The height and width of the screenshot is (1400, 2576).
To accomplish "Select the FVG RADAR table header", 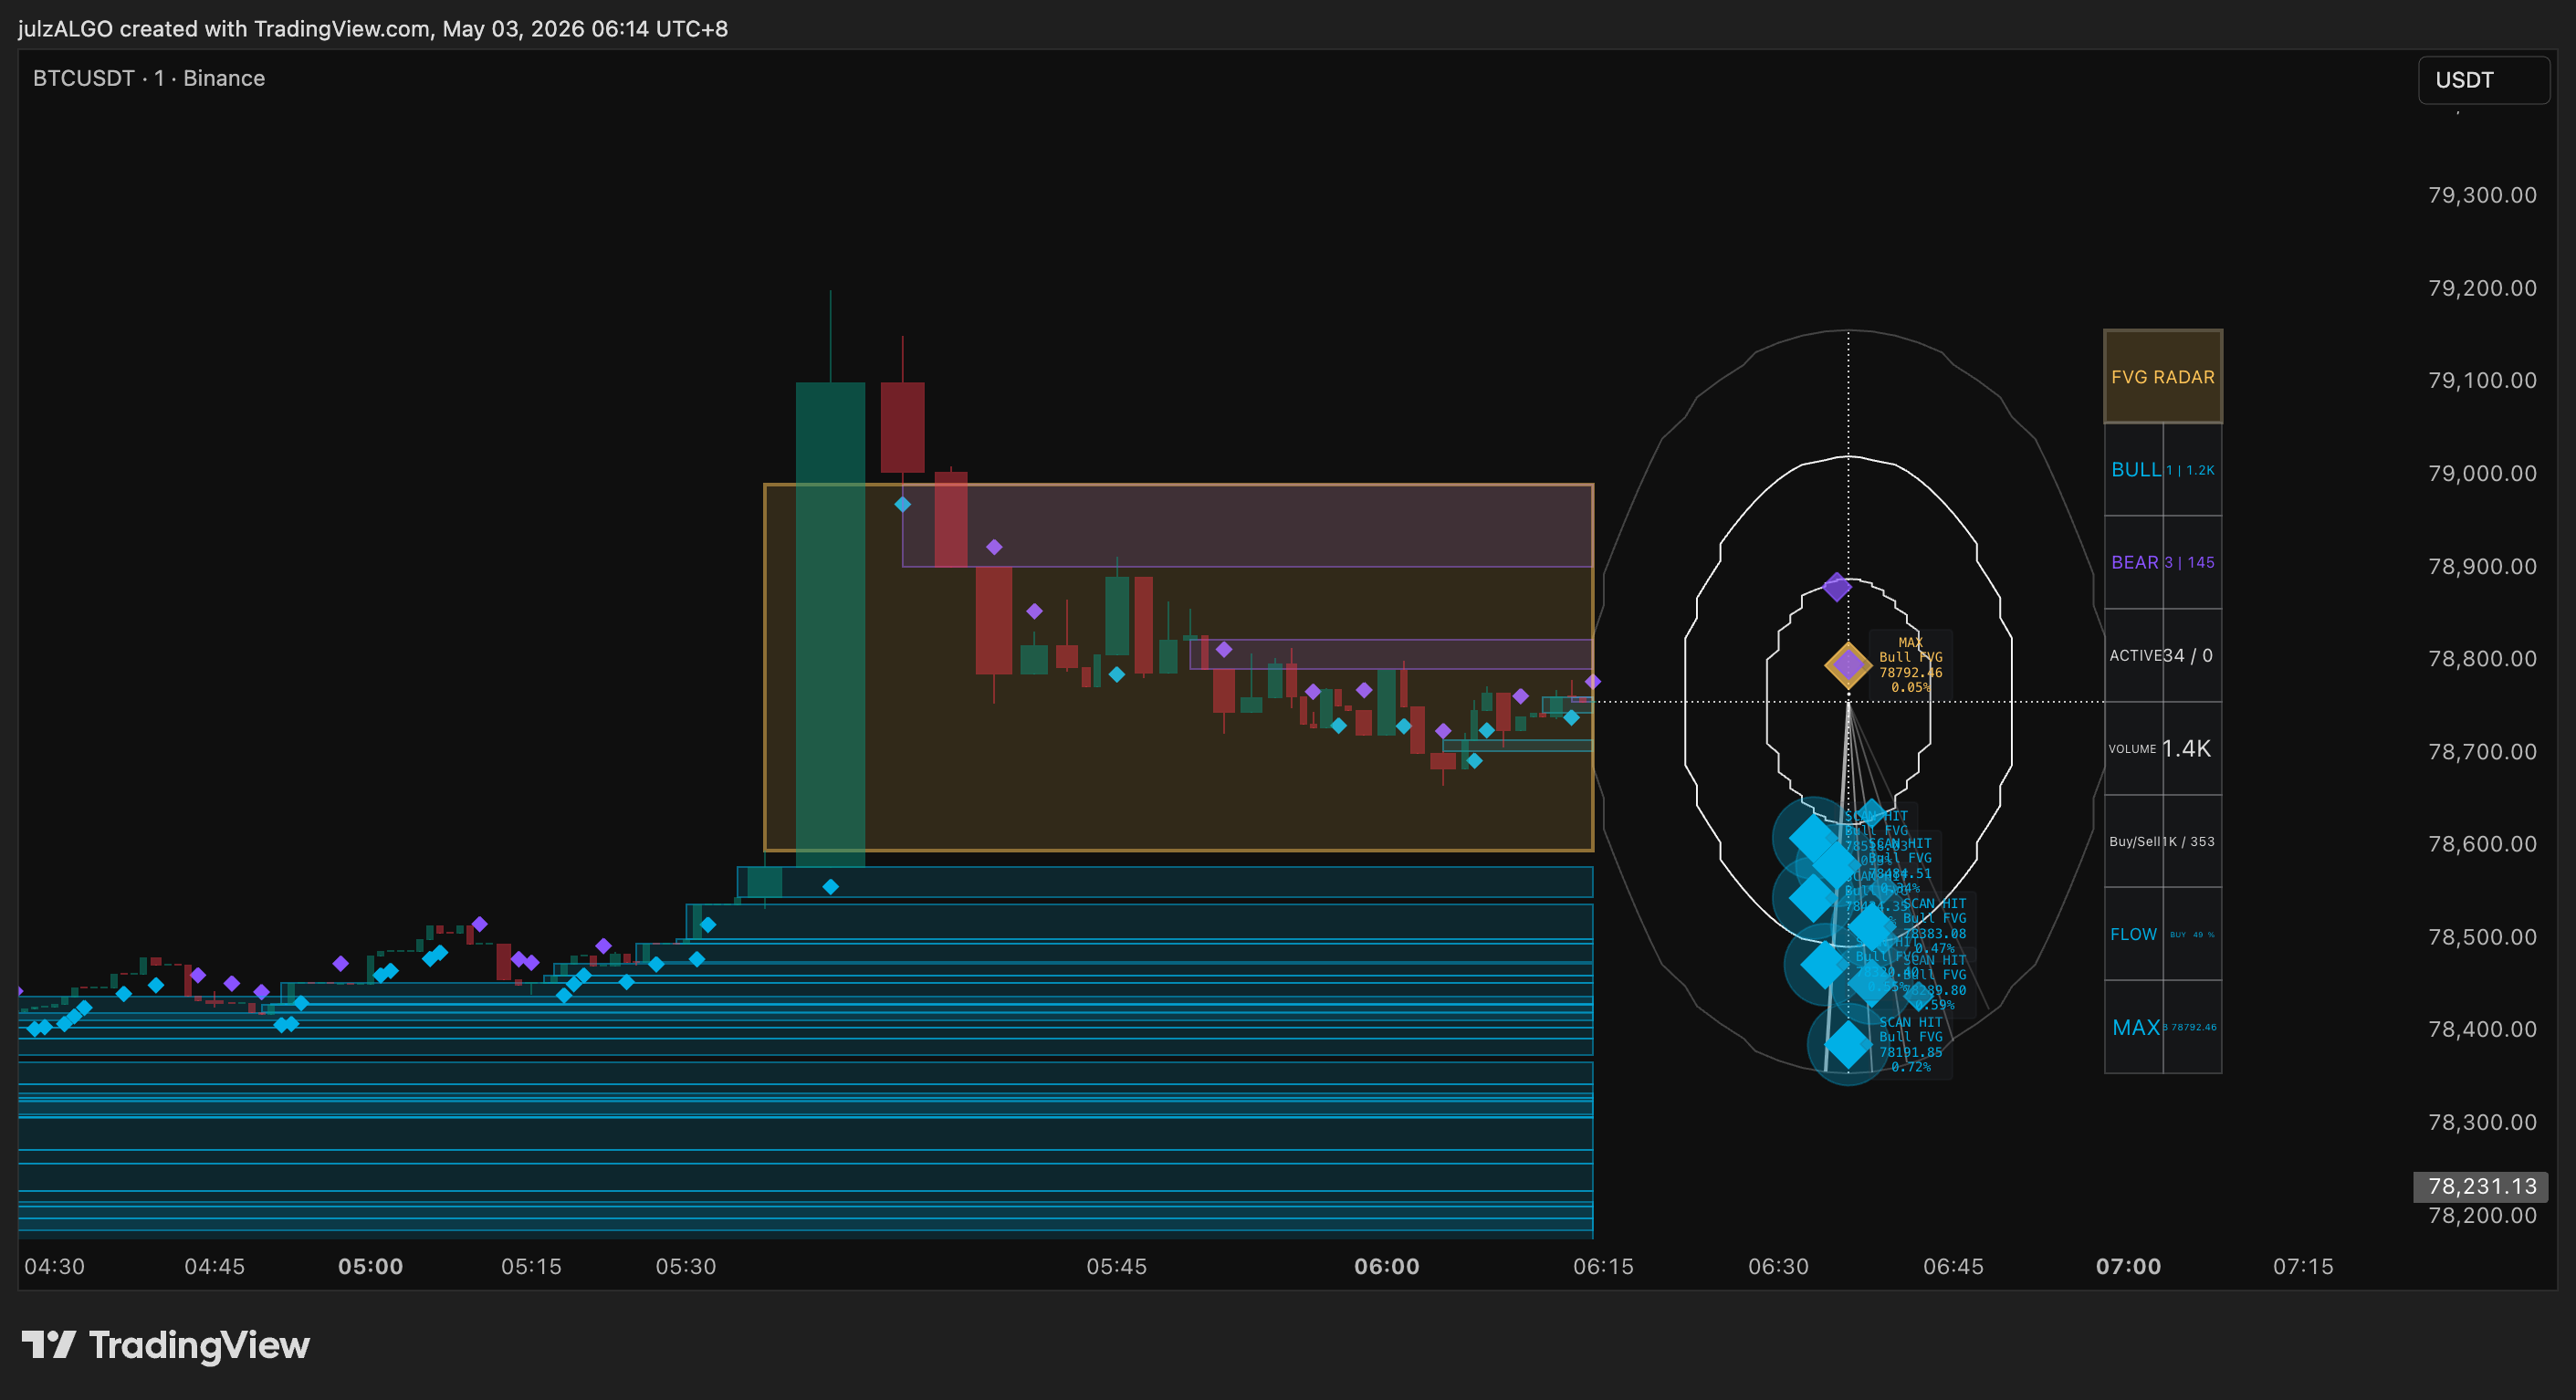I will (2163, 377).
